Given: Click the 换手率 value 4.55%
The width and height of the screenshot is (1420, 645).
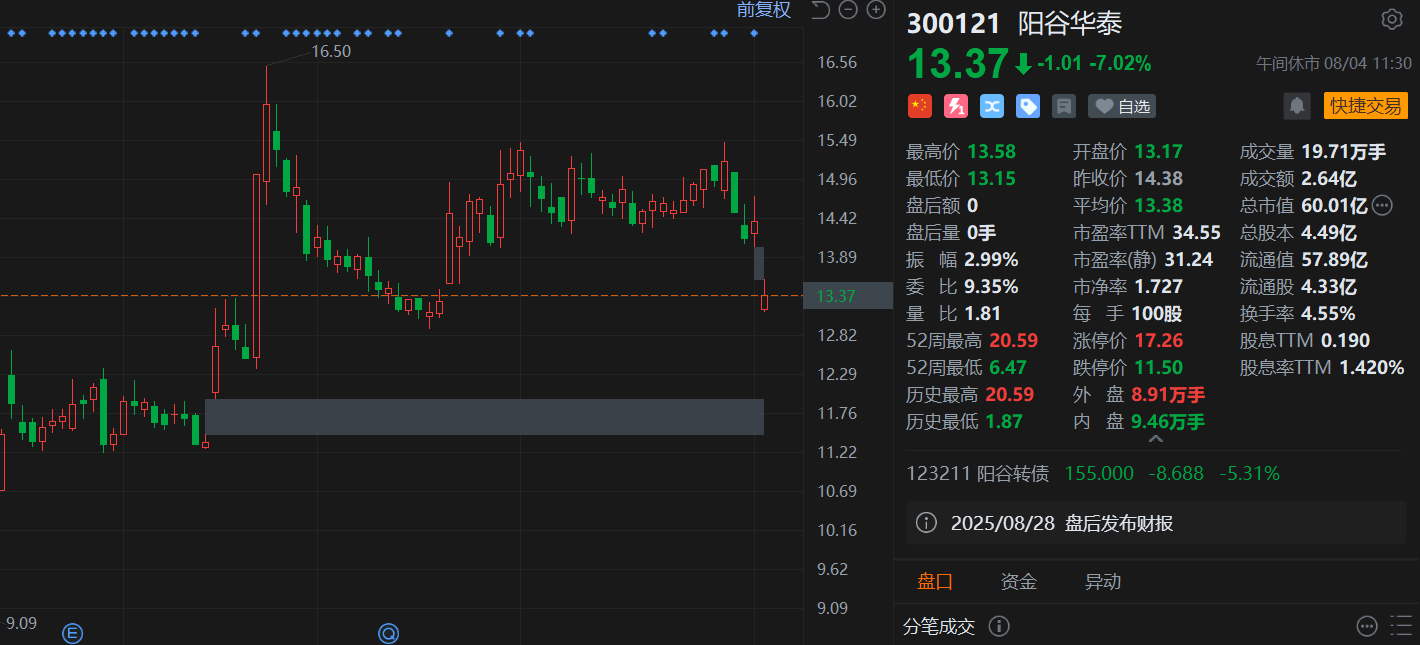Looking at the screenshot, I should [1328, 313].
